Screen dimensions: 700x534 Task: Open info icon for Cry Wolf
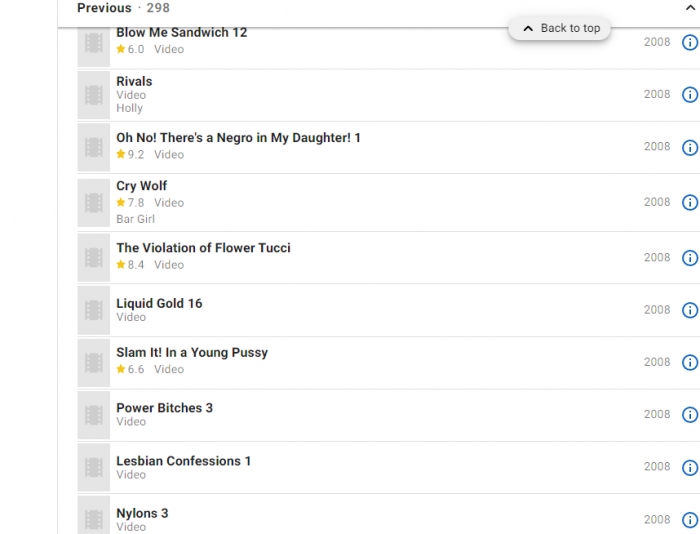point(690,202)
